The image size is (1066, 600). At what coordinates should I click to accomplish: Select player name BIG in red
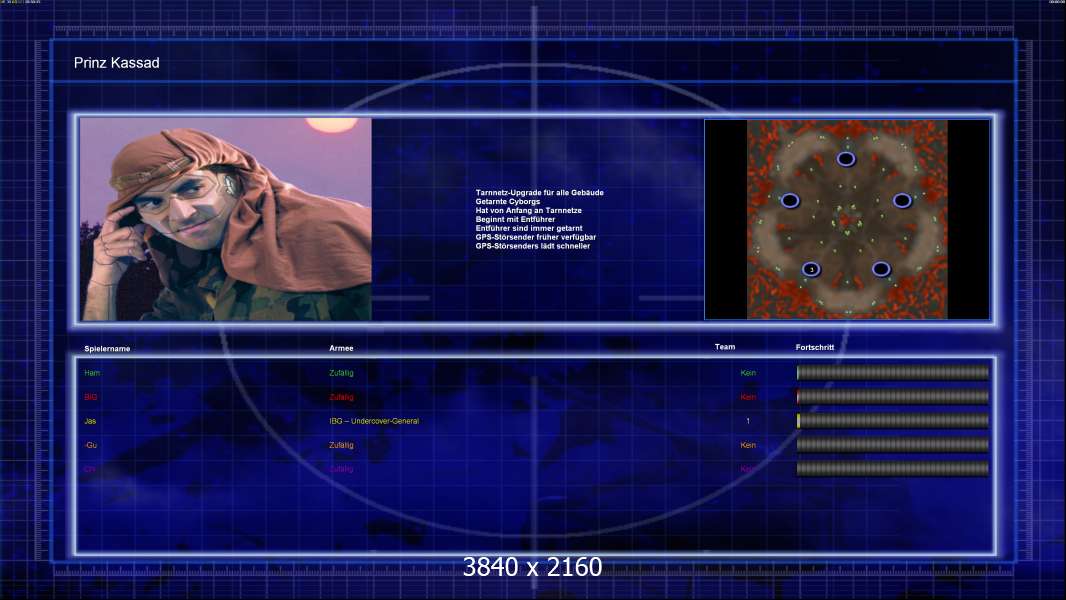90,397
